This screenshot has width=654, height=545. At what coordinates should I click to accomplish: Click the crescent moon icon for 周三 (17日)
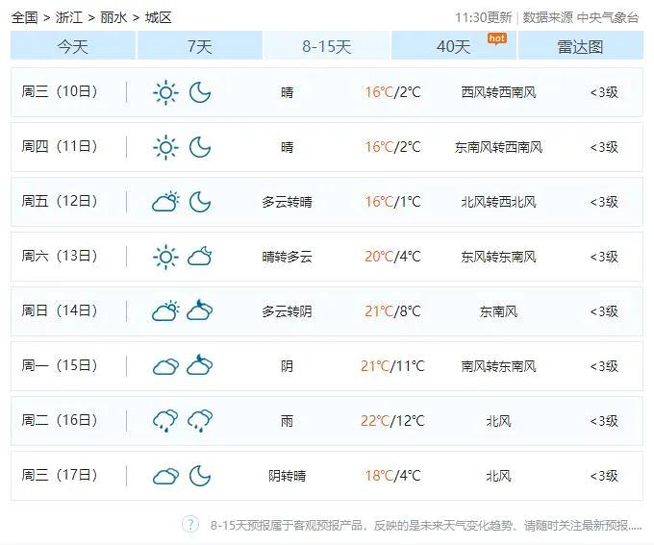(x=200, y=475)
